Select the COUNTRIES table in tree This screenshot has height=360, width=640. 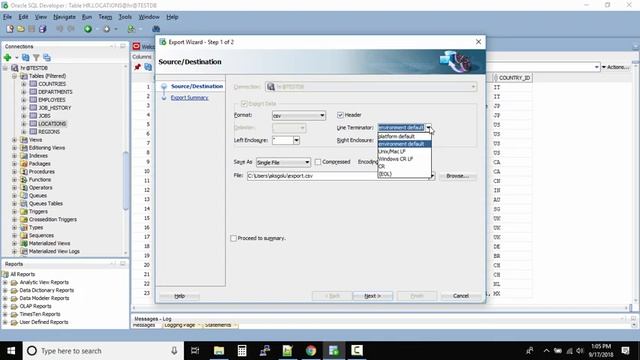click(52, 84)
